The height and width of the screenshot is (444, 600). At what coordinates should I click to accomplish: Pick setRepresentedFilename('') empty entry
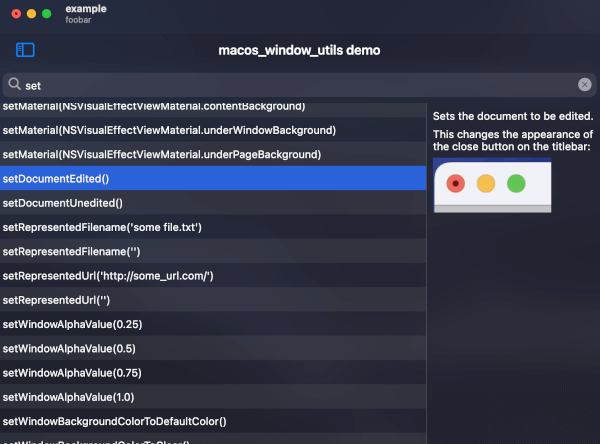tap(213, 251)
